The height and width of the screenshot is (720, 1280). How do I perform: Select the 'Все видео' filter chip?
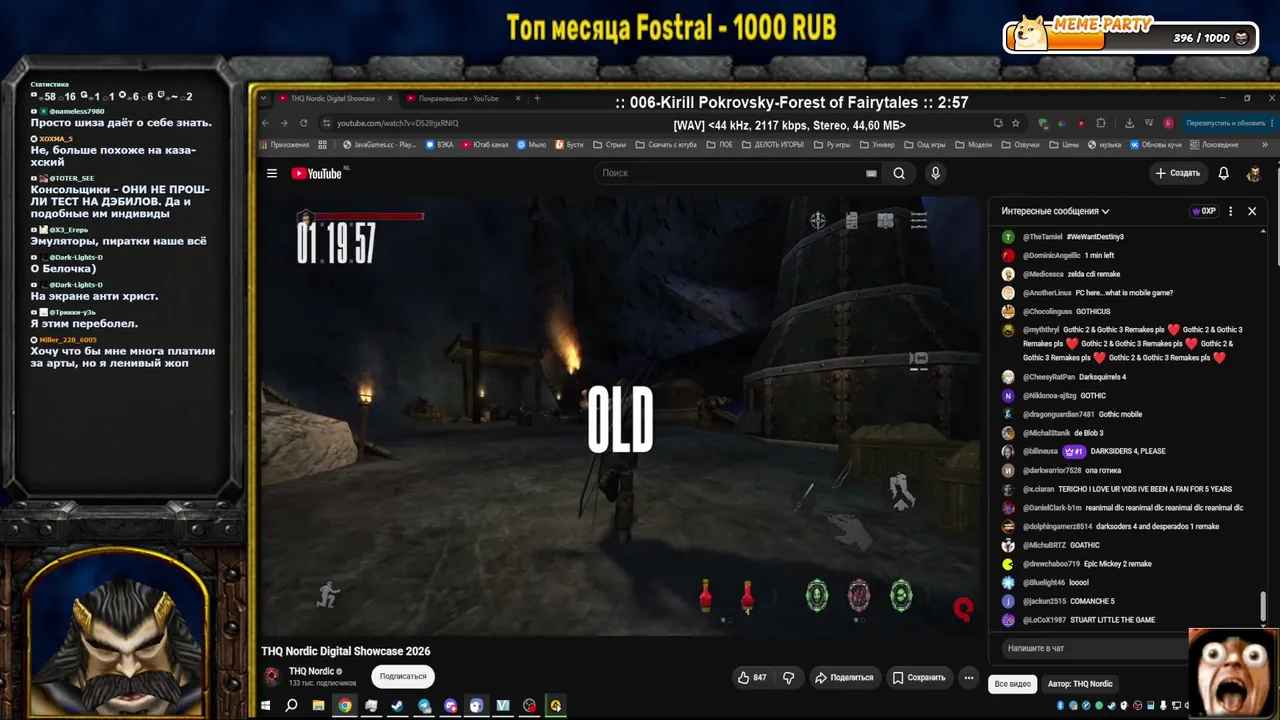[x=1013, y=684]
